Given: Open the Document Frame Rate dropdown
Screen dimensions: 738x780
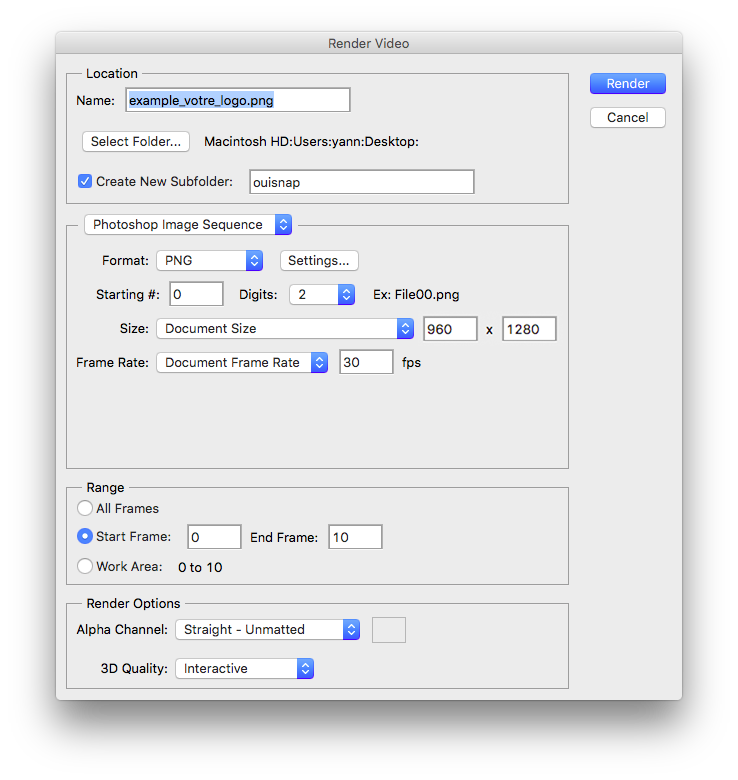Looking at the screenshot, I should [242, 362].
